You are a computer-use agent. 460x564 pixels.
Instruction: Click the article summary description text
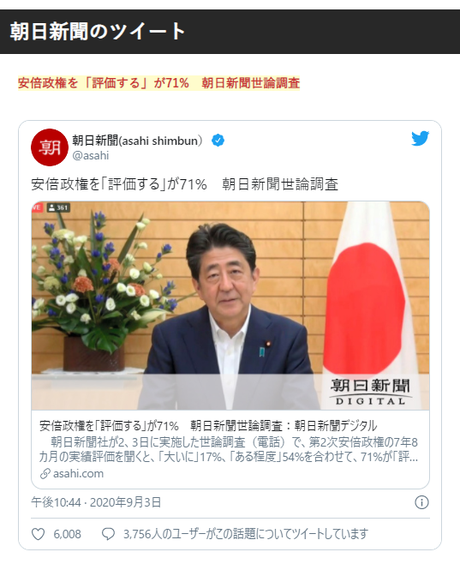point(228,450)
